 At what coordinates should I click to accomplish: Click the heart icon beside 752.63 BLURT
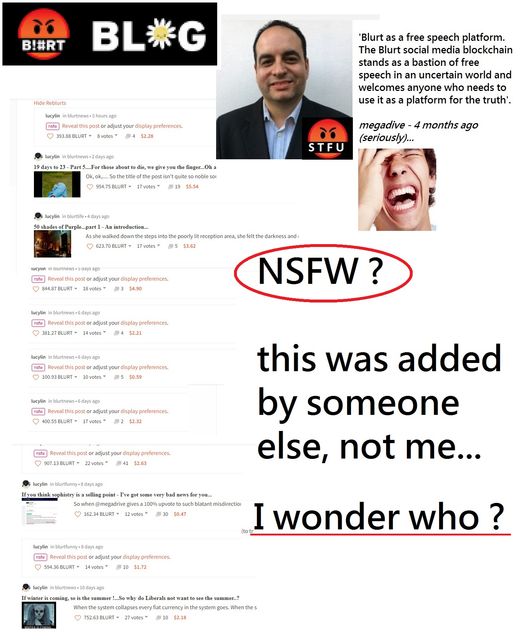pos(78,618)
